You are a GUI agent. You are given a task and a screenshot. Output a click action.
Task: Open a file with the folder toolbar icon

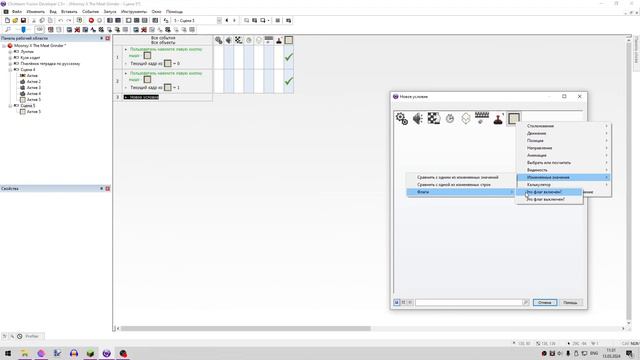pos(15,20)
